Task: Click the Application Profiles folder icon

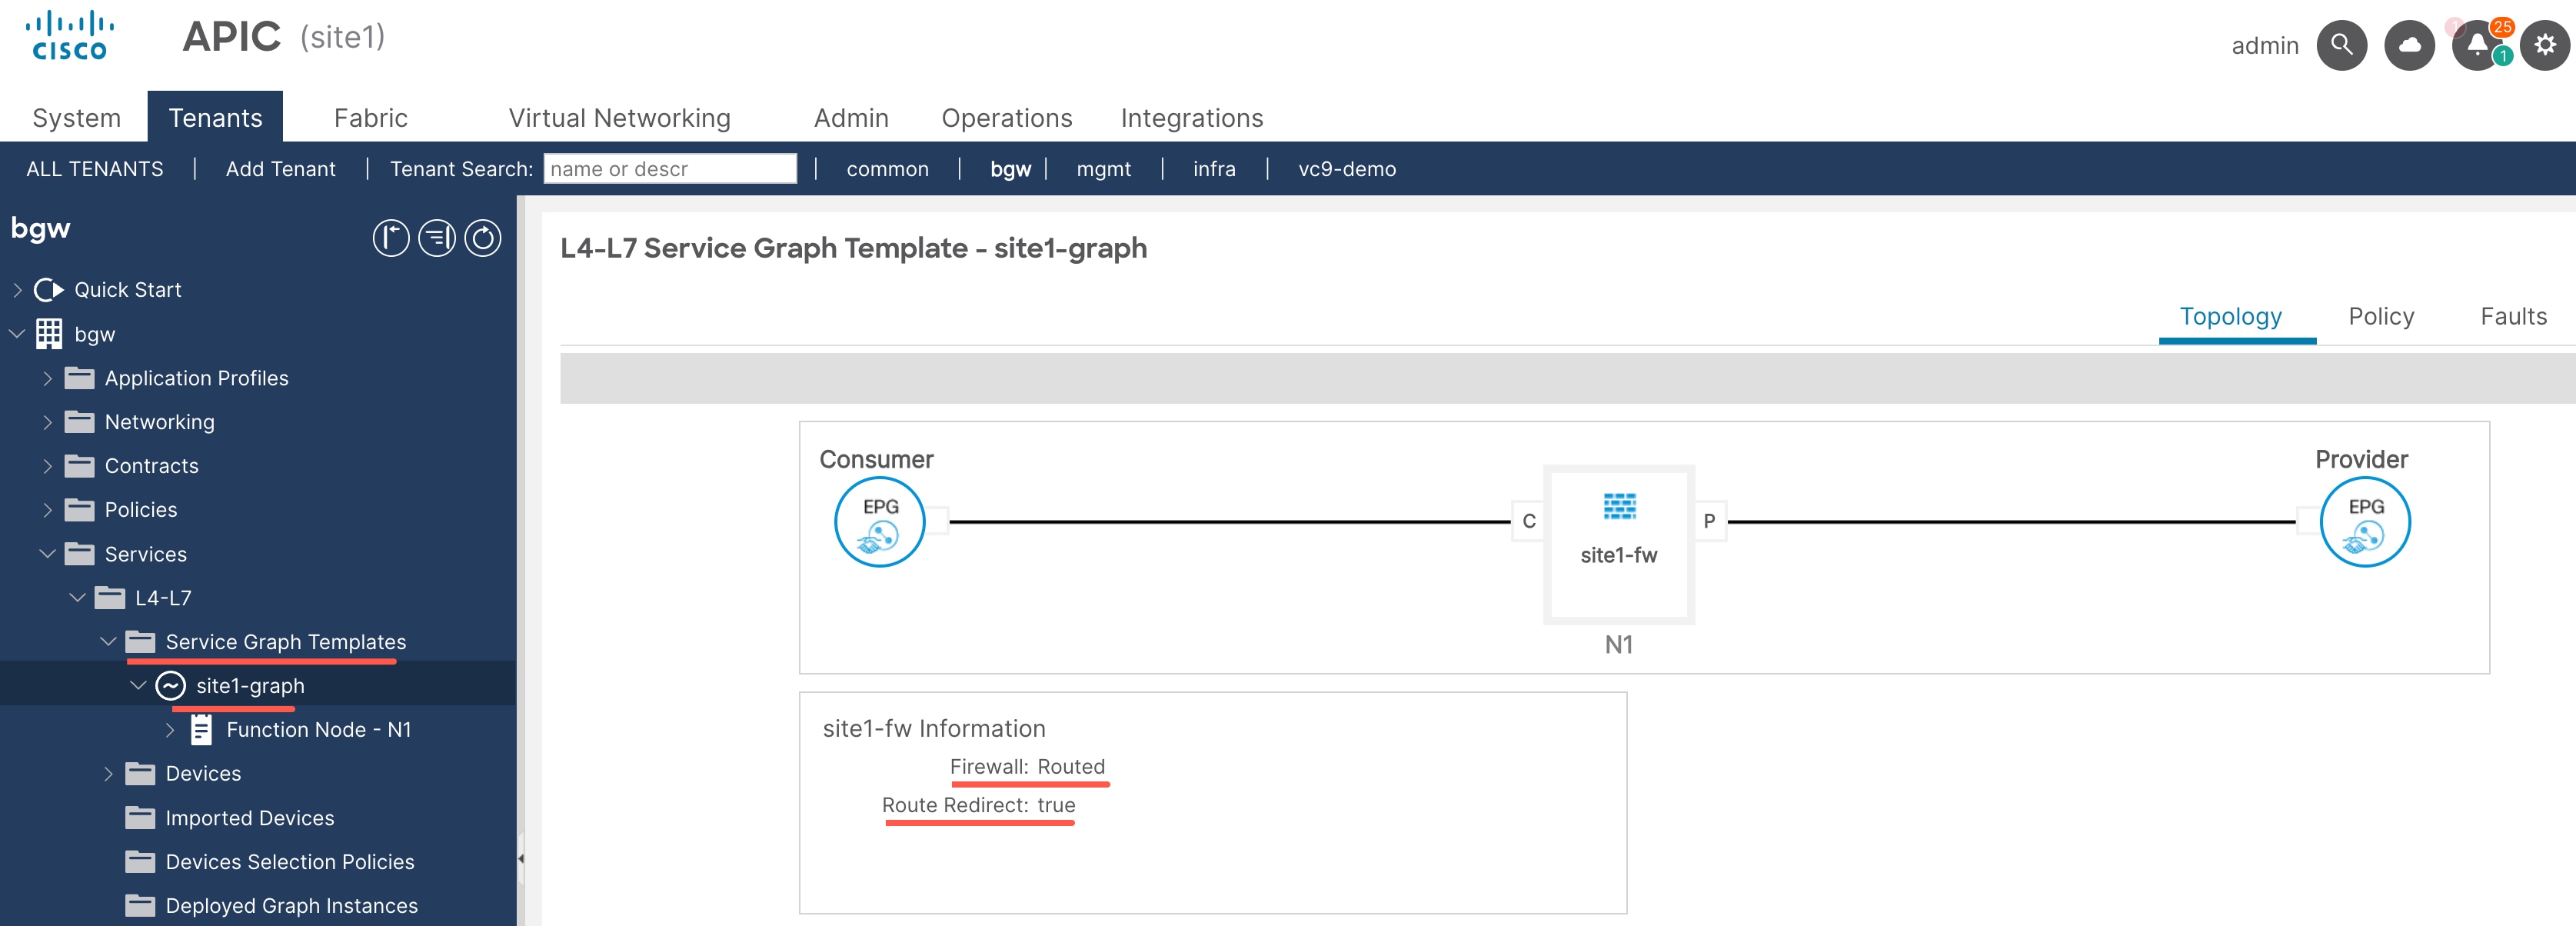Action: [x=79, y=378]
